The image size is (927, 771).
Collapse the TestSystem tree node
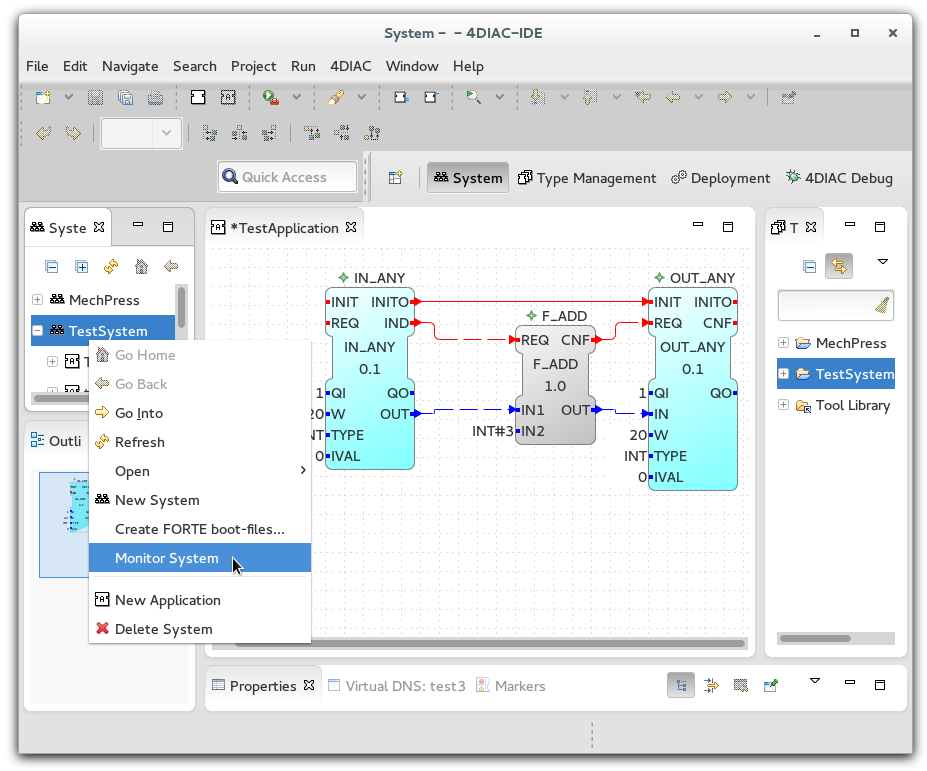(38, 331)
